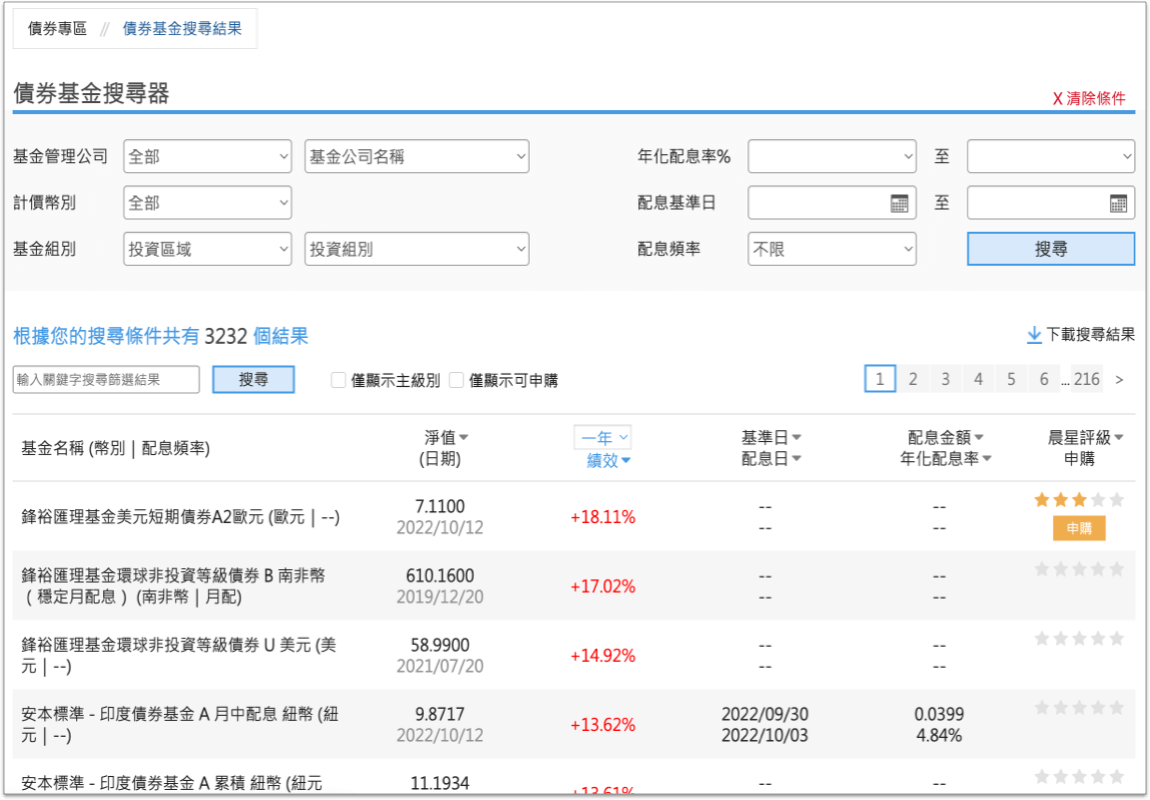Enable the 僅顯示主級別 checkbox

click(x=338, y=380)
